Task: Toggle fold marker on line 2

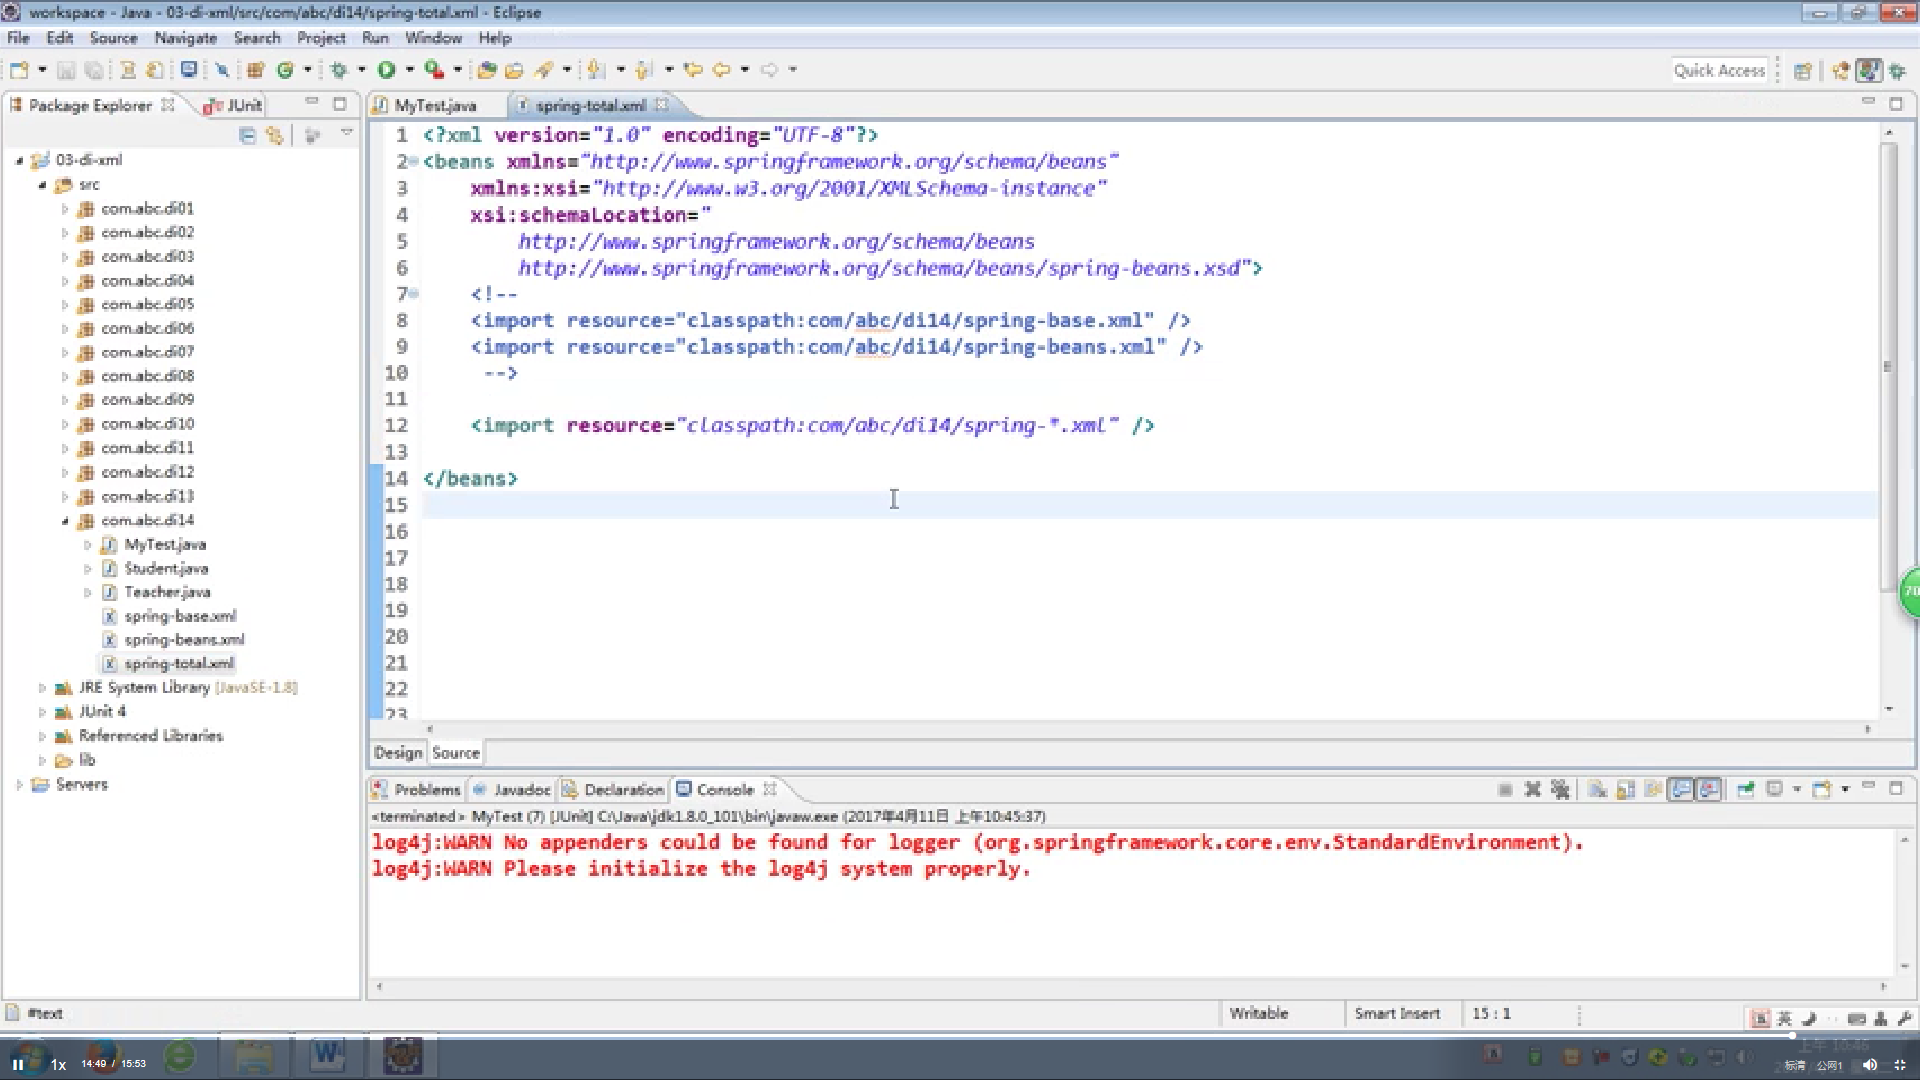Action: [413, 161]
